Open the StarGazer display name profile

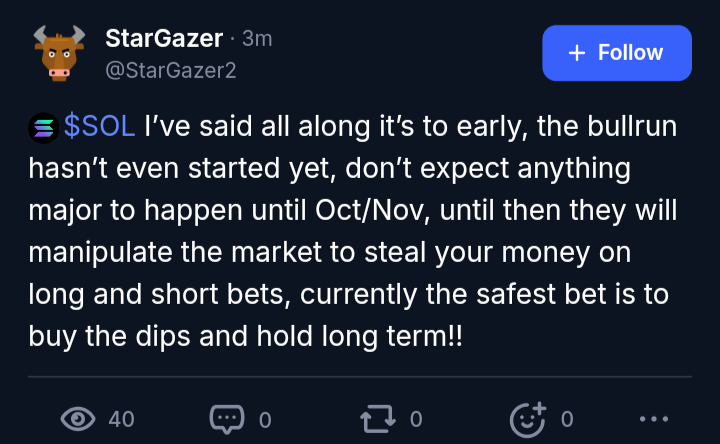coord(164,38)
